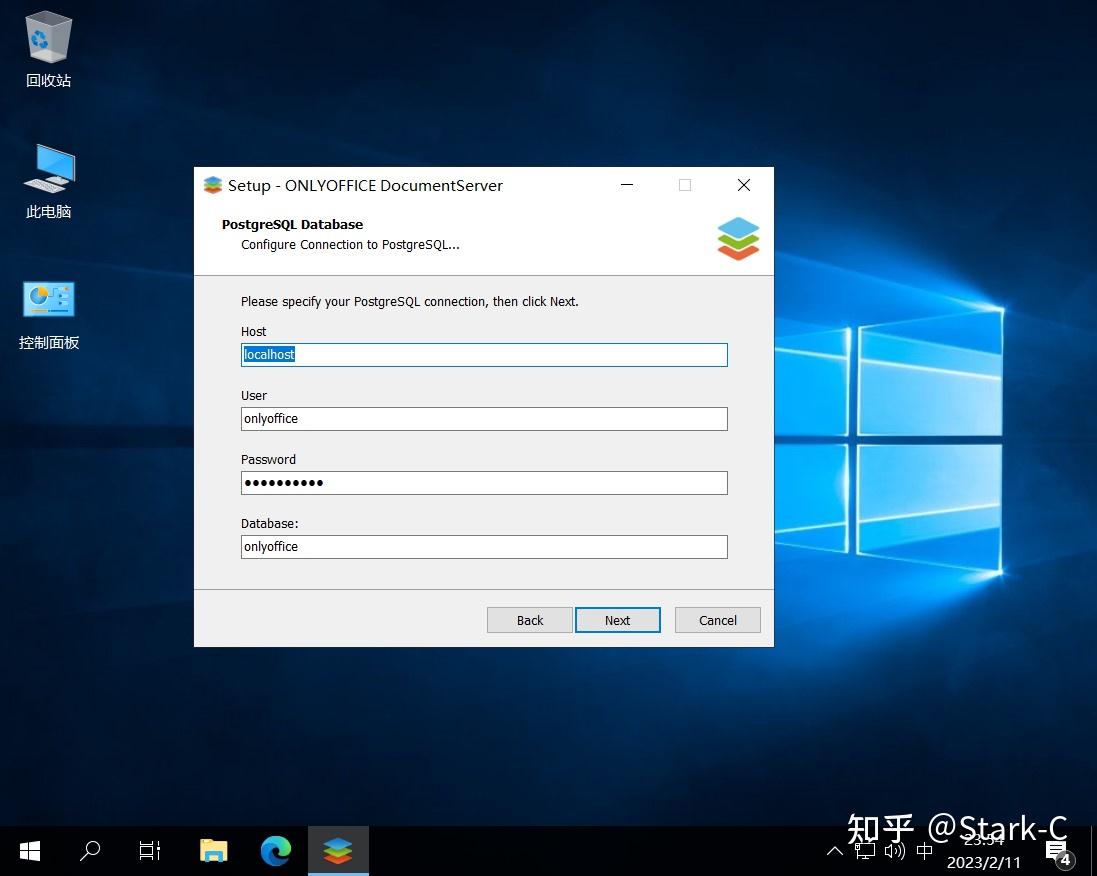Click the Cancel button to abort setup
Image resolution: width=1097 pixels, height=876 pixels.
point(717,620)
